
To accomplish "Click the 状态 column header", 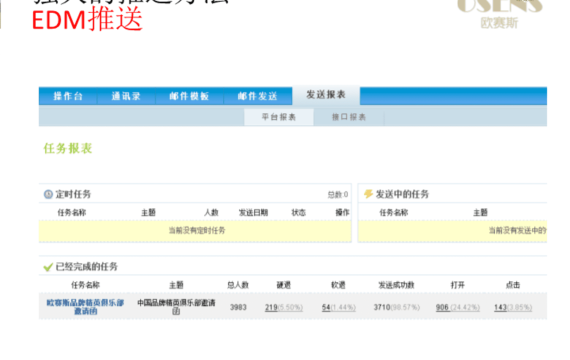I will (x=298, y=212).
